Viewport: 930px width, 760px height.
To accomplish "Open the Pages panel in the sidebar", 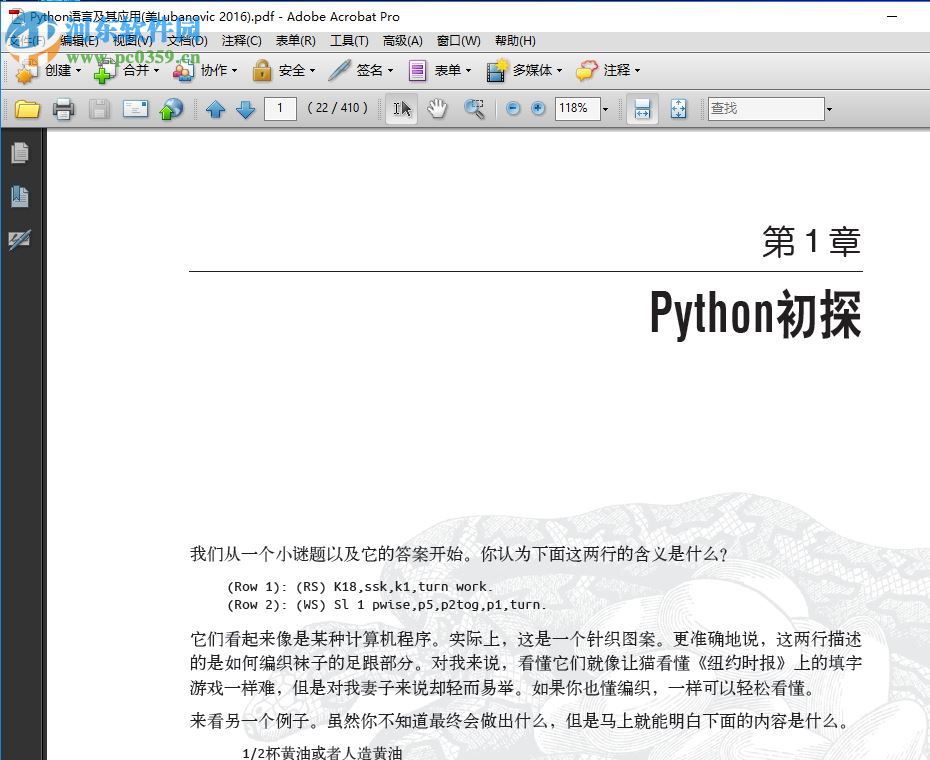I will pos(21,153).
